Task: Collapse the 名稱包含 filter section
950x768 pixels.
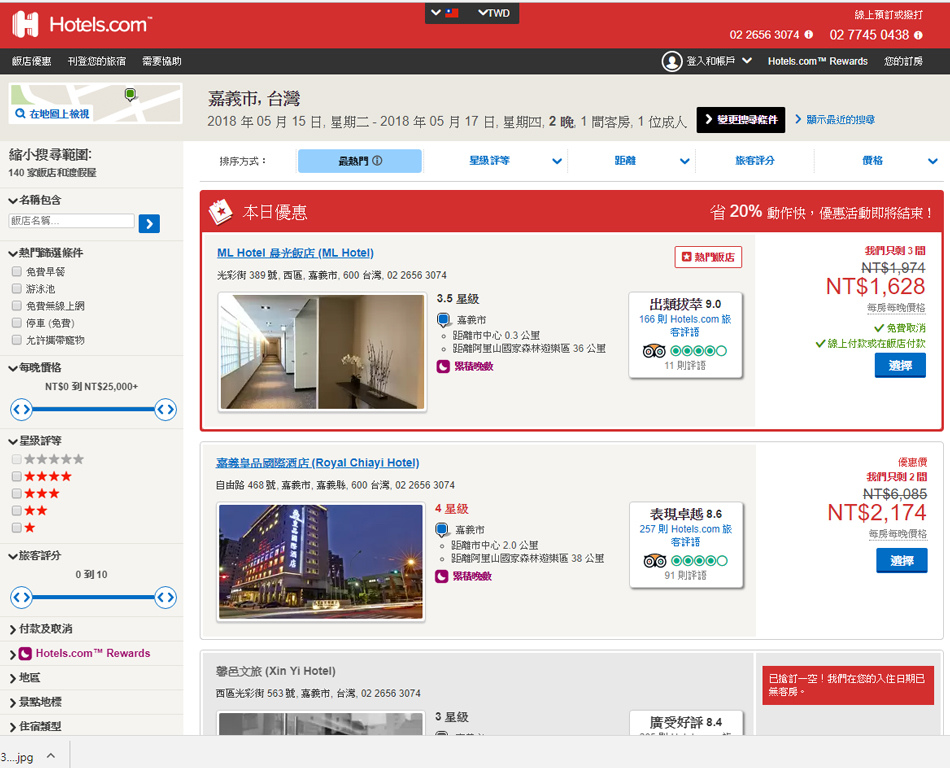Action: click(35, 200)
